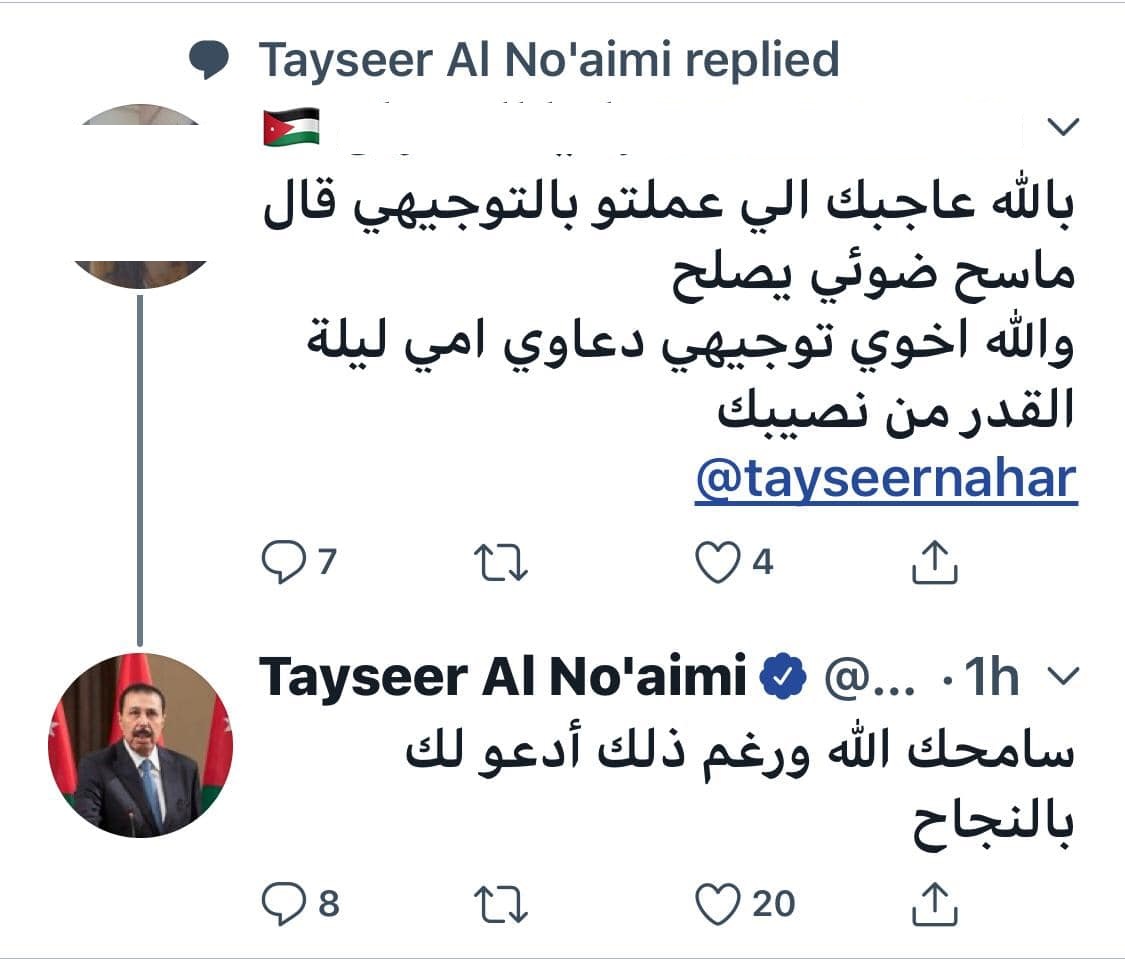Open Tayseer Al No'aimi's profile from bold name
Image resolution: width=1125 pixels, height=962 pixels.
pyautogui.click(x=502, y=679)
